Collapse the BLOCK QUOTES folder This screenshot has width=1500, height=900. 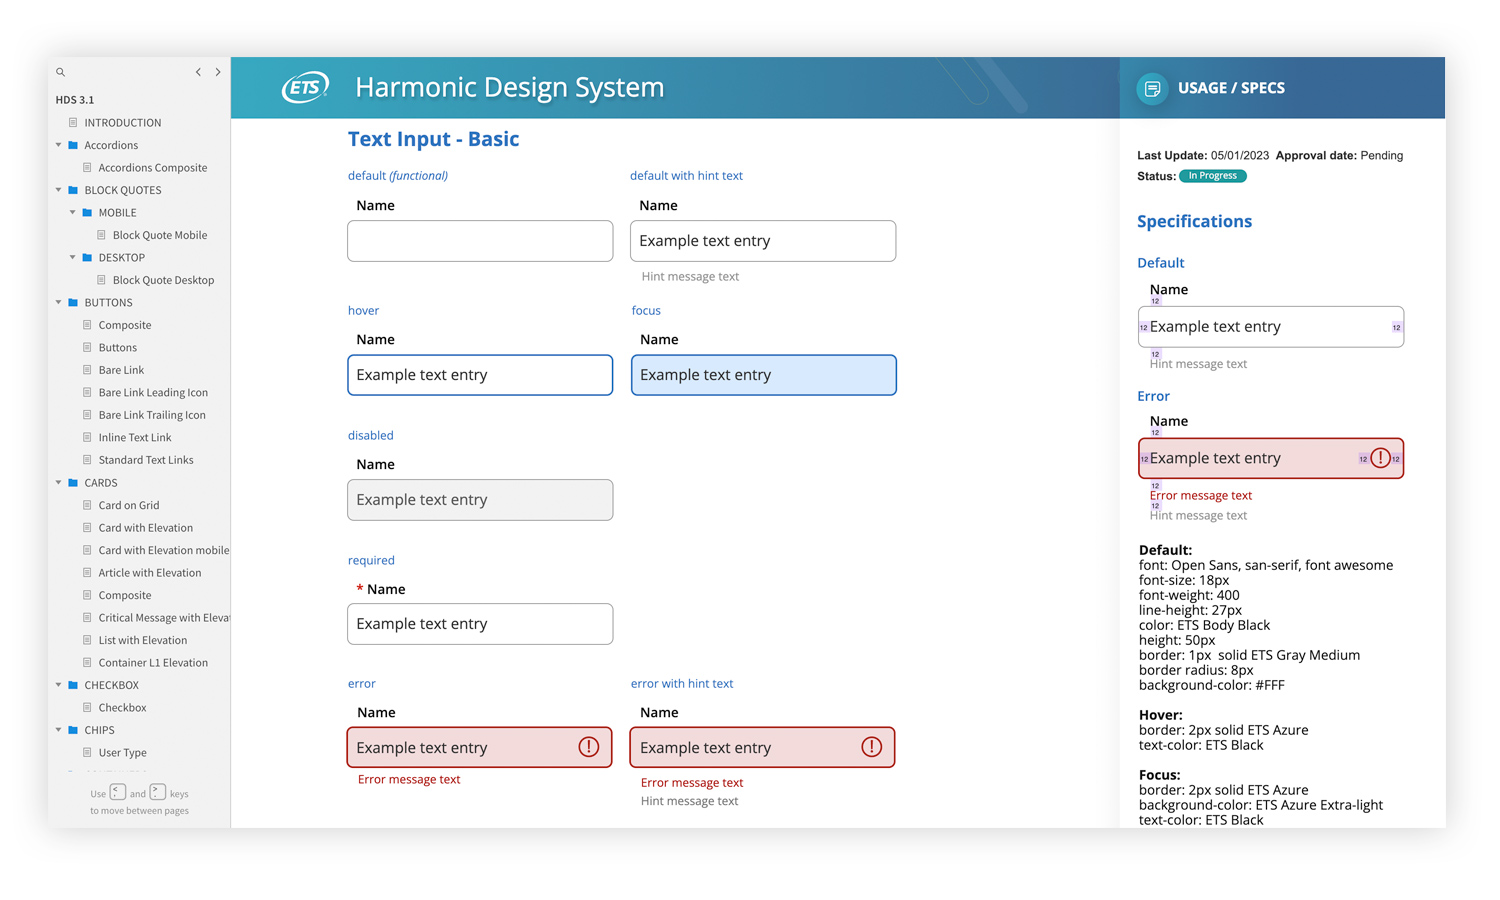(x=59, y=190)
